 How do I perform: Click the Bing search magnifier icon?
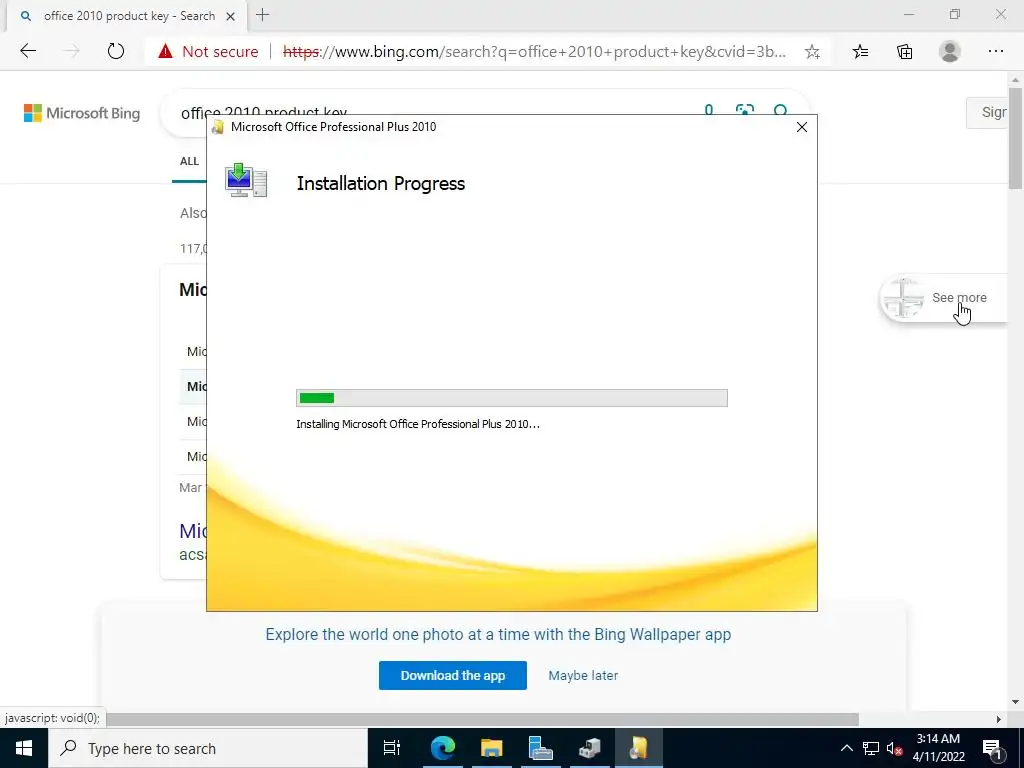780,111
